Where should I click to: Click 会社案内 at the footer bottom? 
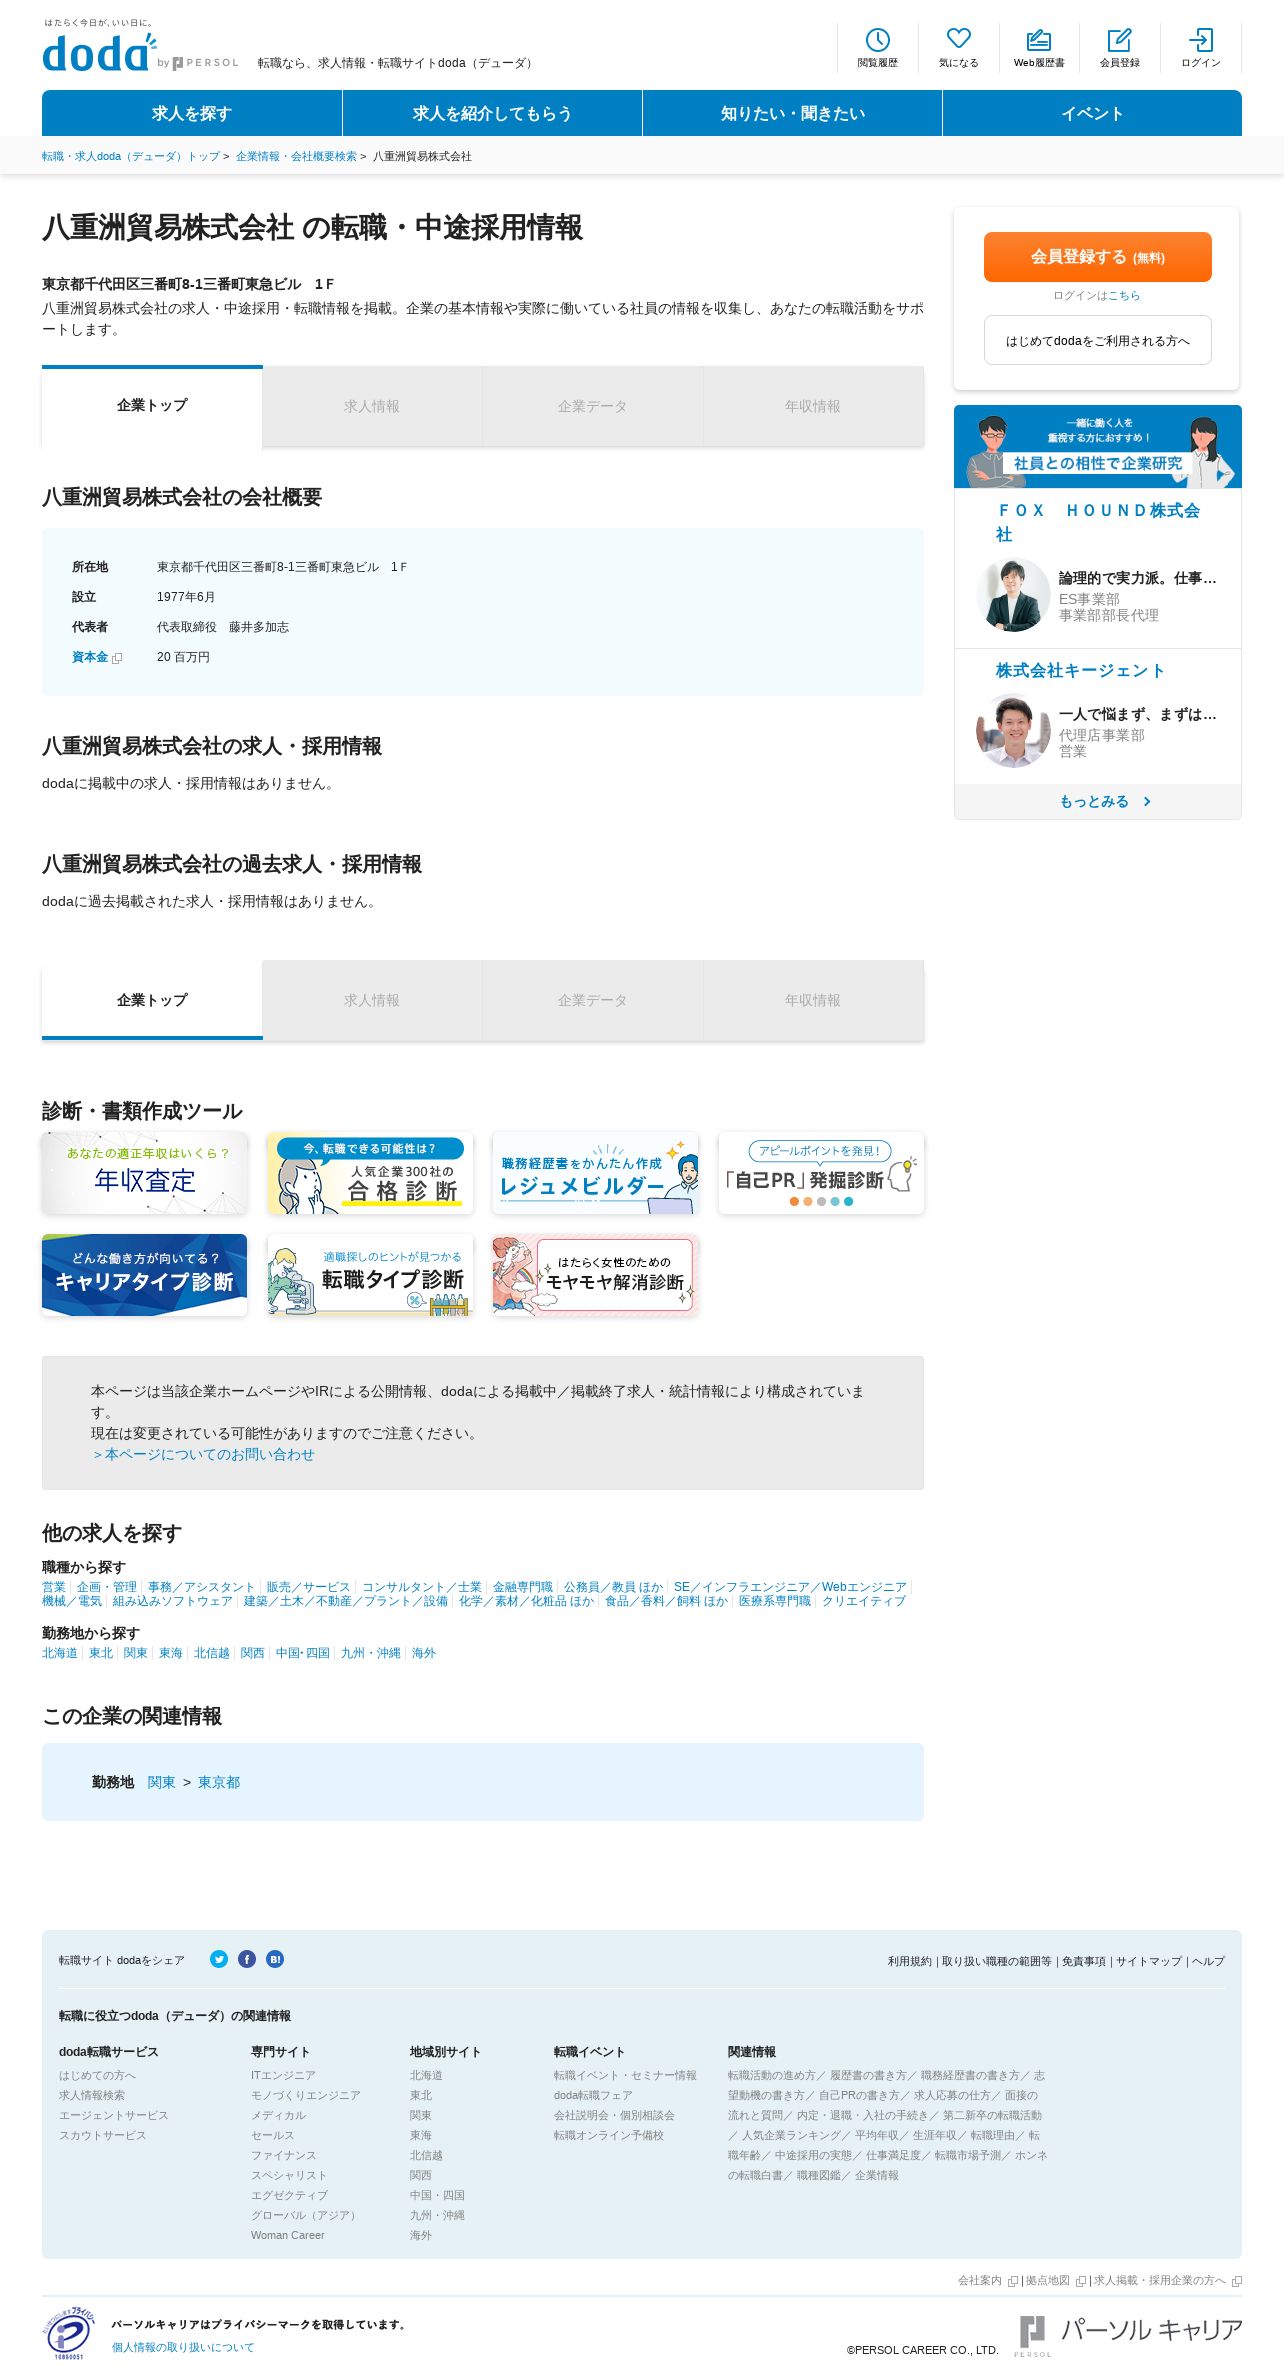pyautogui.click(x=980, y=2280)
